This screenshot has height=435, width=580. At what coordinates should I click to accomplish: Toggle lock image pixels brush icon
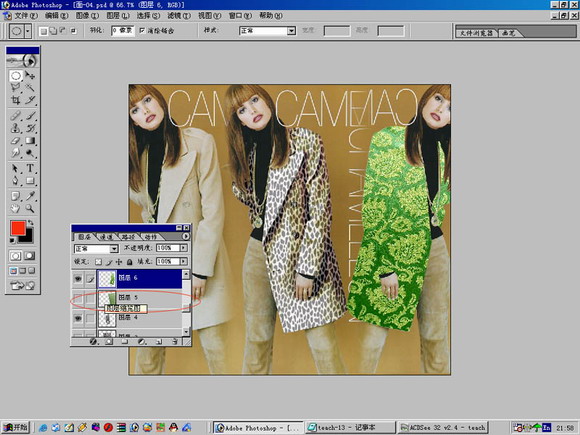(109, 262)
